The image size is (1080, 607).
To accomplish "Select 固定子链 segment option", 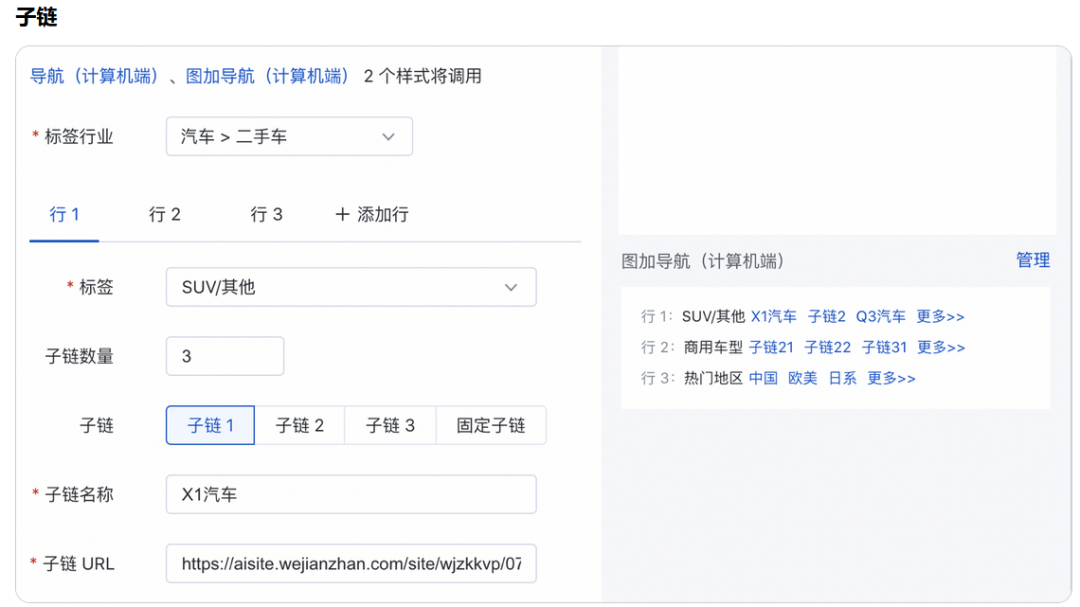I will 491,425.
